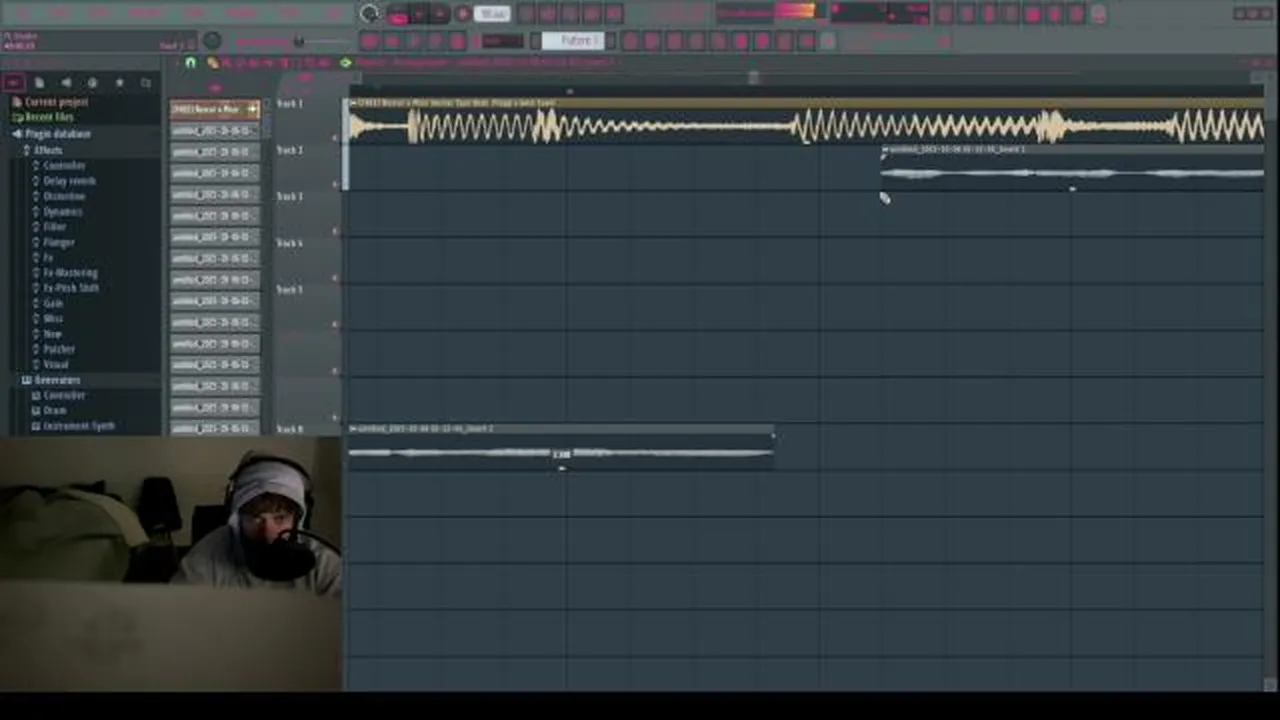
Task: Open Distortion effects category
Action: (x=63, y=196)
